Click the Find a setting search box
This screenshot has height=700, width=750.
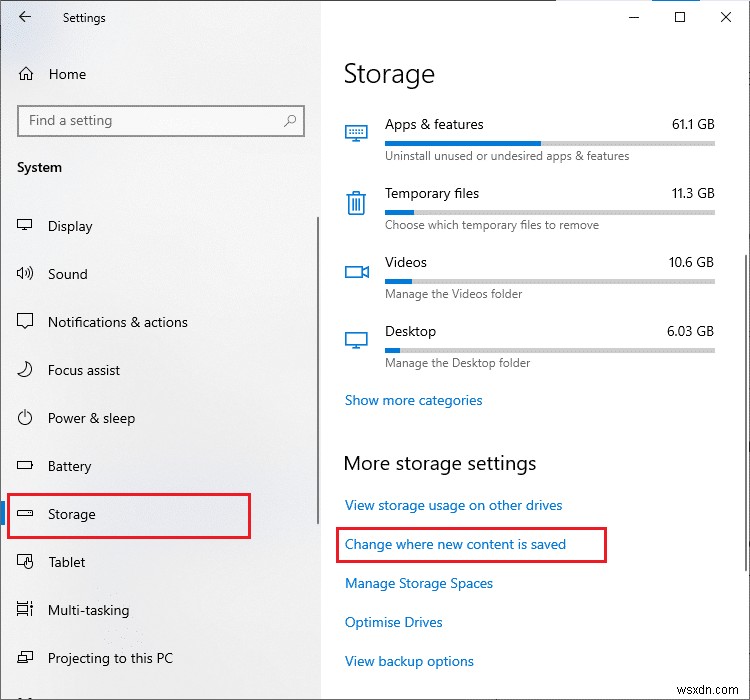coord(150,121)
